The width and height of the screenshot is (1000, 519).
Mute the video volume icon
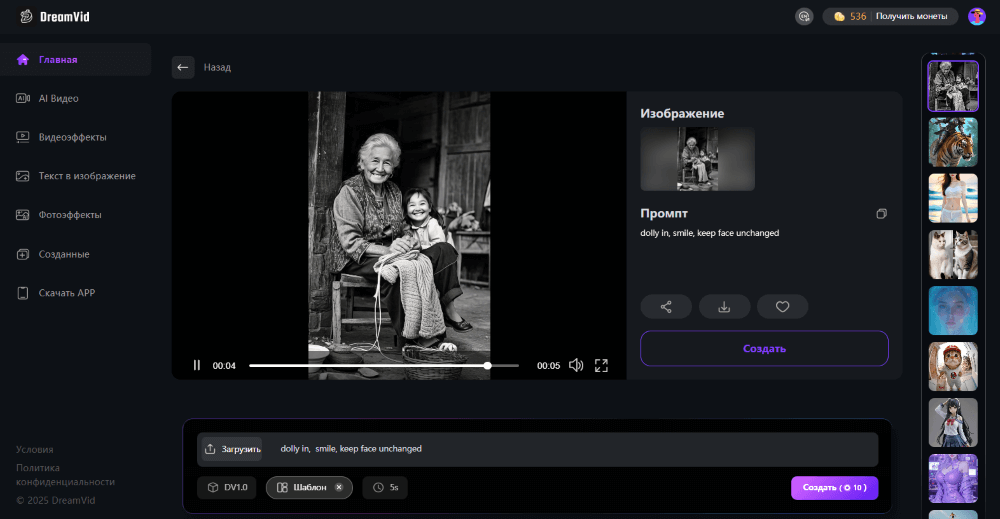click(x=576, y=365)
